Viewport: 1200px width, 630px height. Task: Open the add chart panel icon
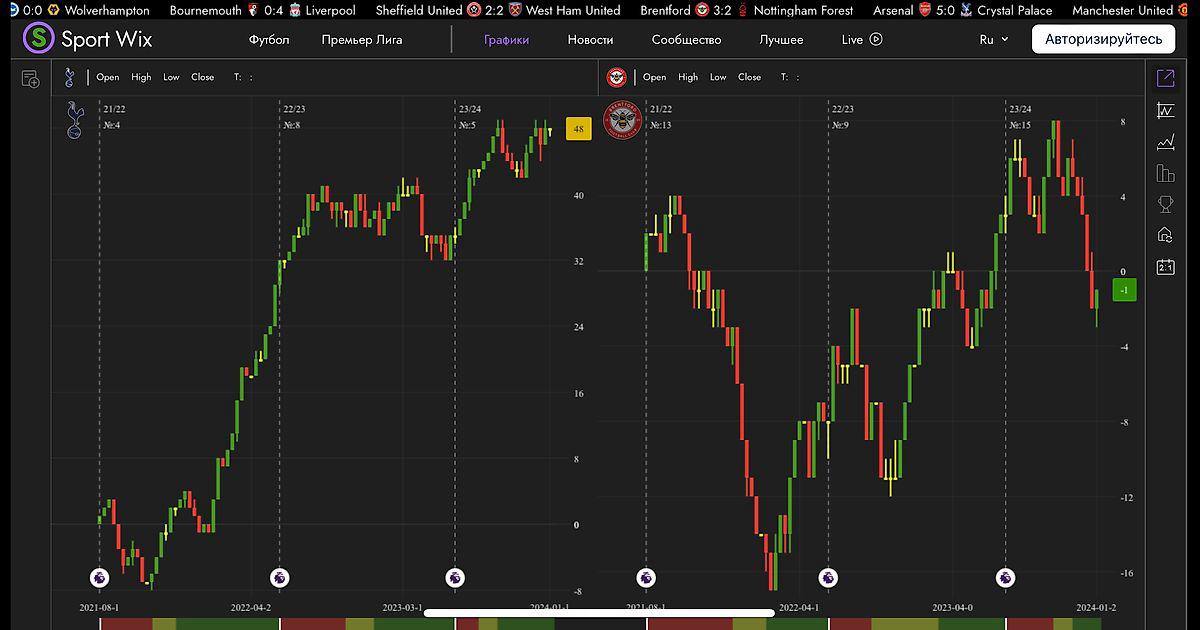point(30,79)
